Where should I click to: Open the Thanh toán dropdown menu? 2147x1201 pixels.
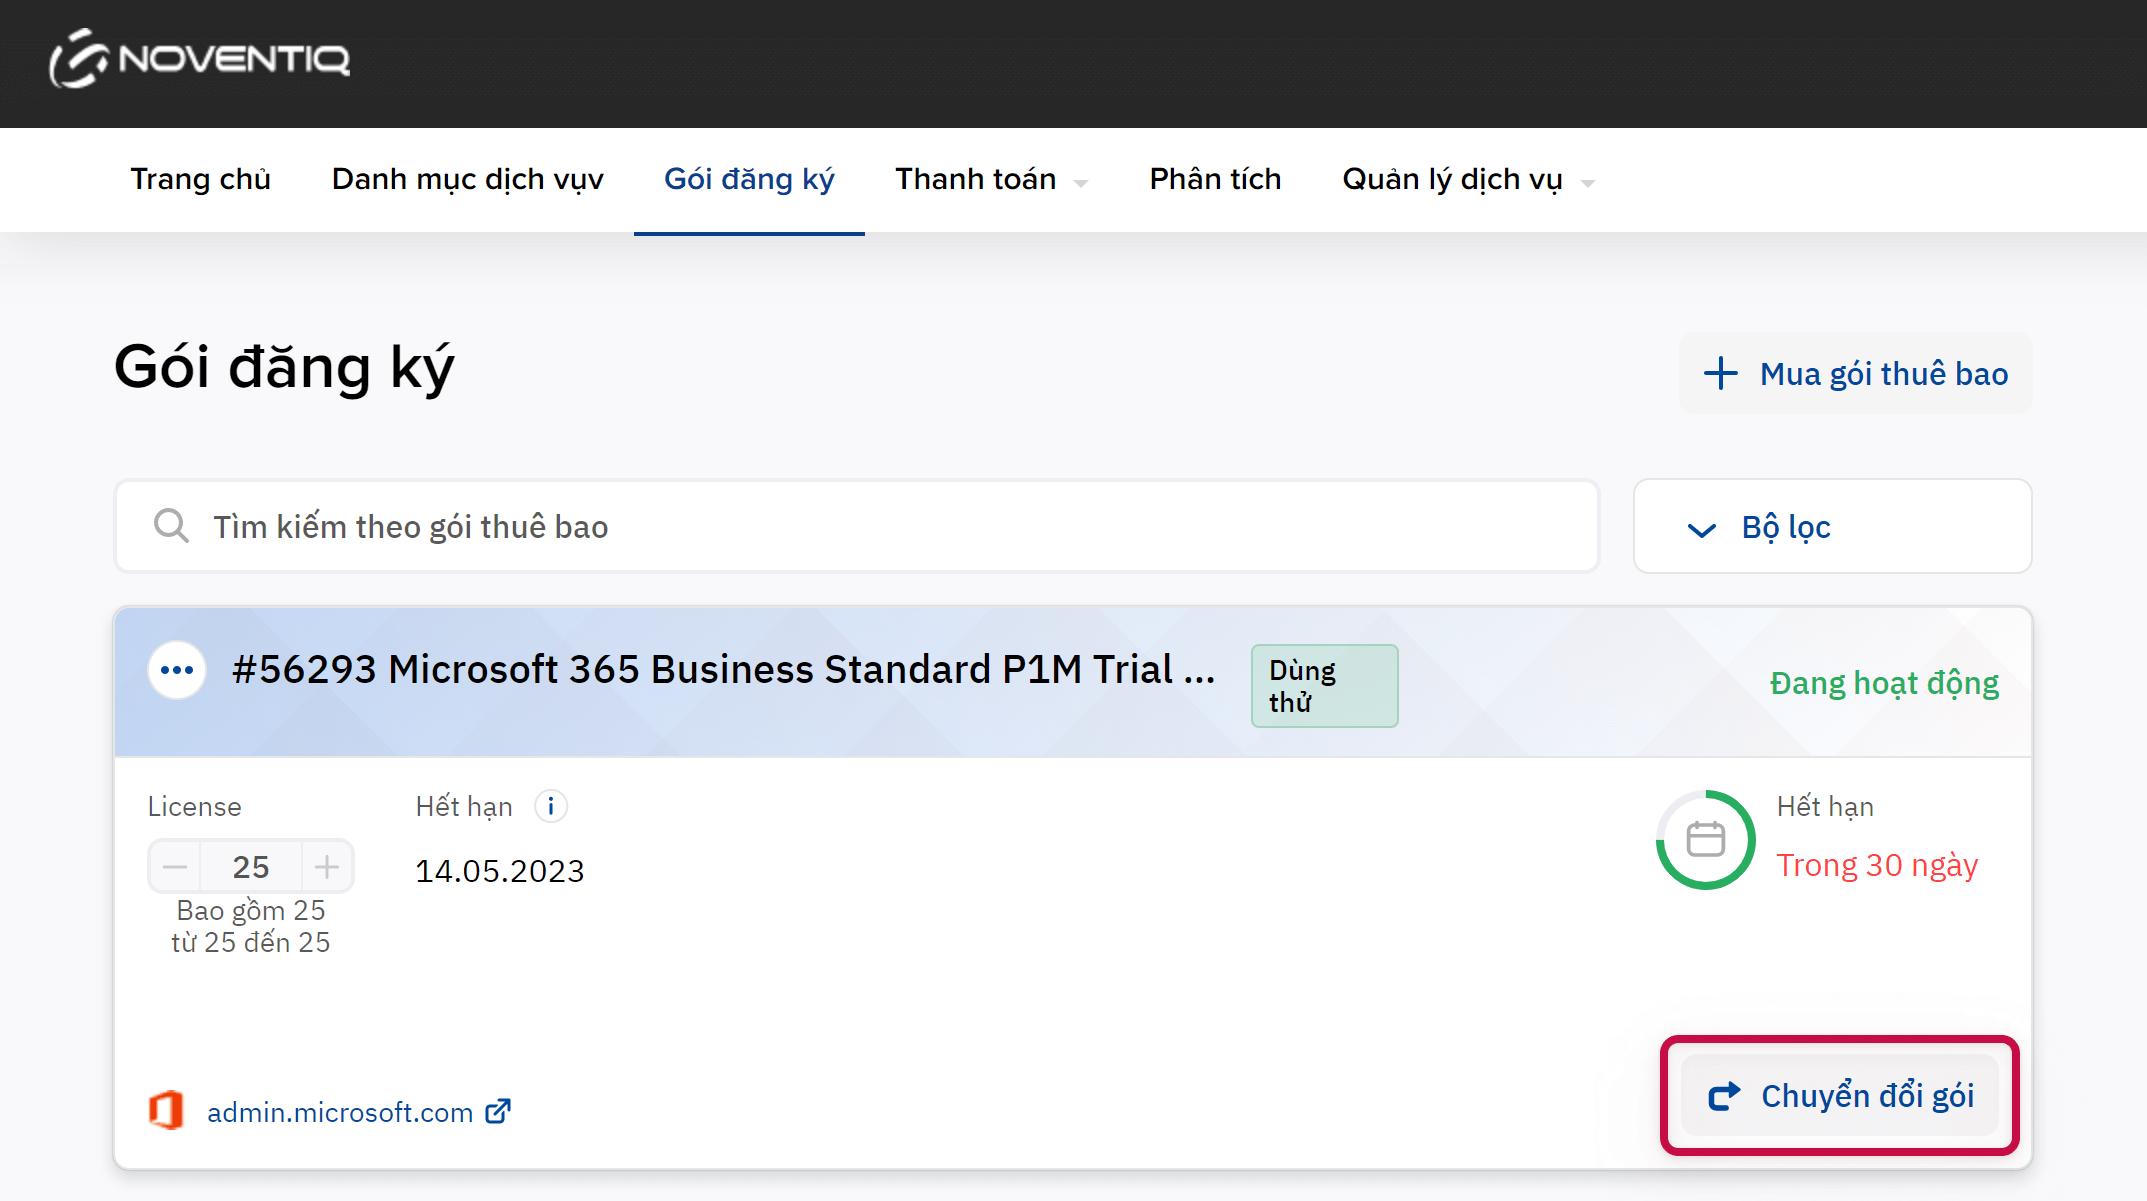tap(990, 180)
